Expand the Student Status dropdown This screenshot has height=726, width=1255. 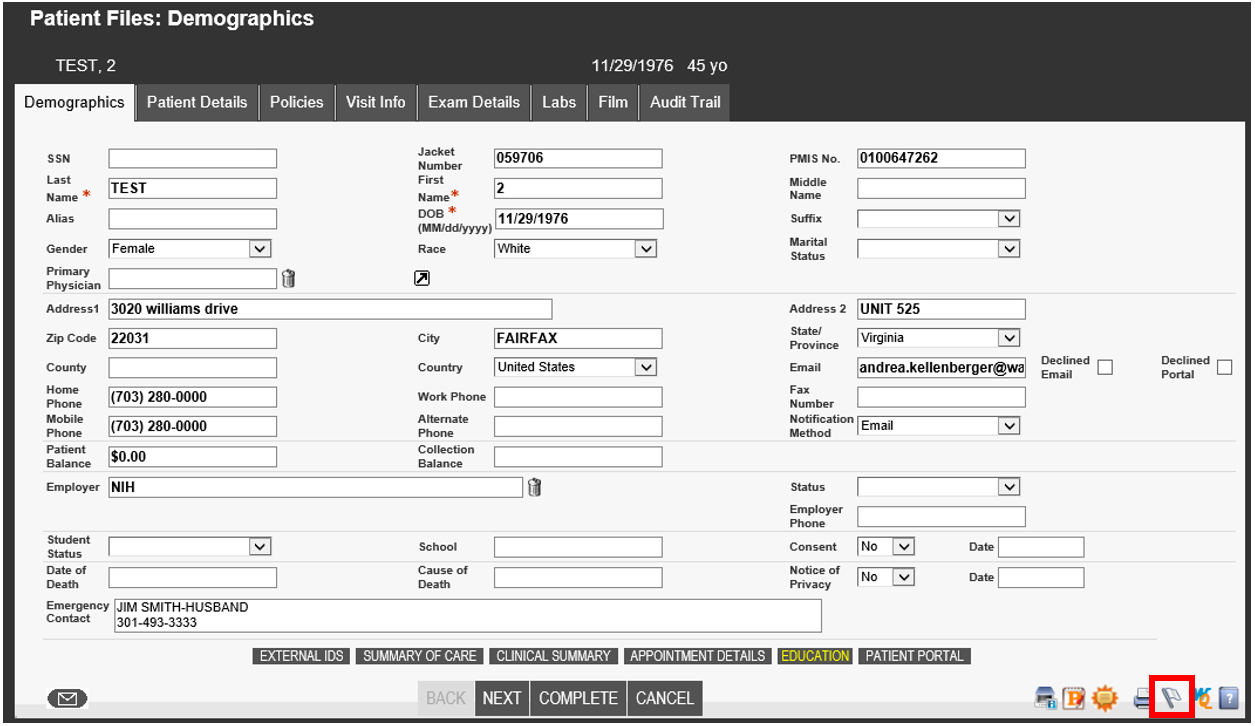coord(190,547)
